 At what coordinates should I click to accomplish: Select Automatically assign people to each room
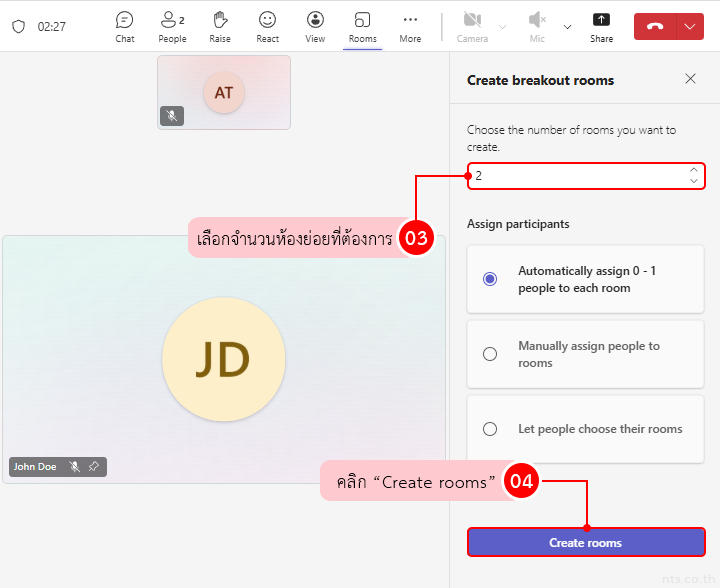[490, 279]
